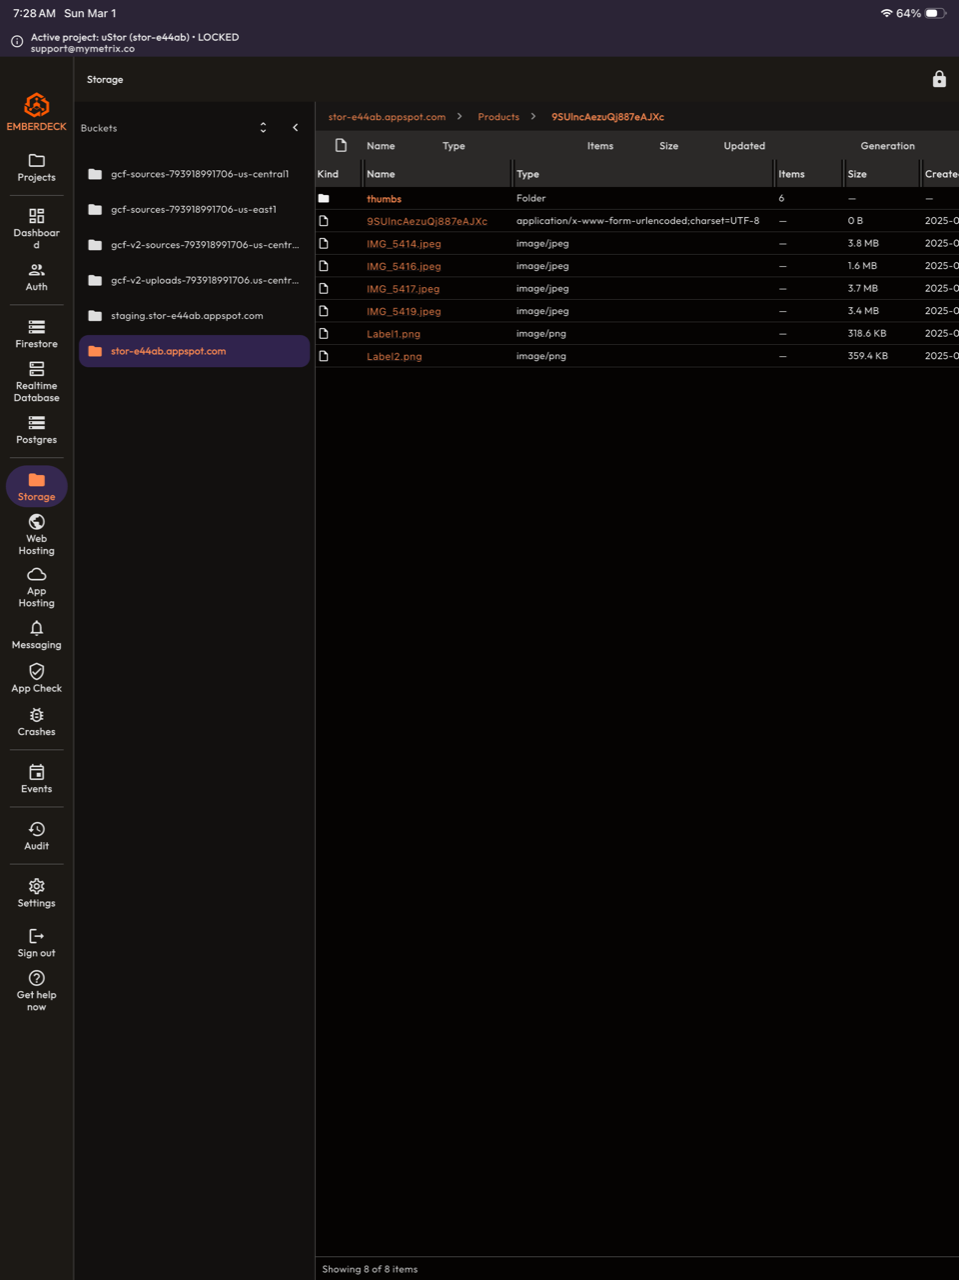Viewport: 959px width, 1280px height.
Task: Sort files by the Size column header
Action: point(857,173)
